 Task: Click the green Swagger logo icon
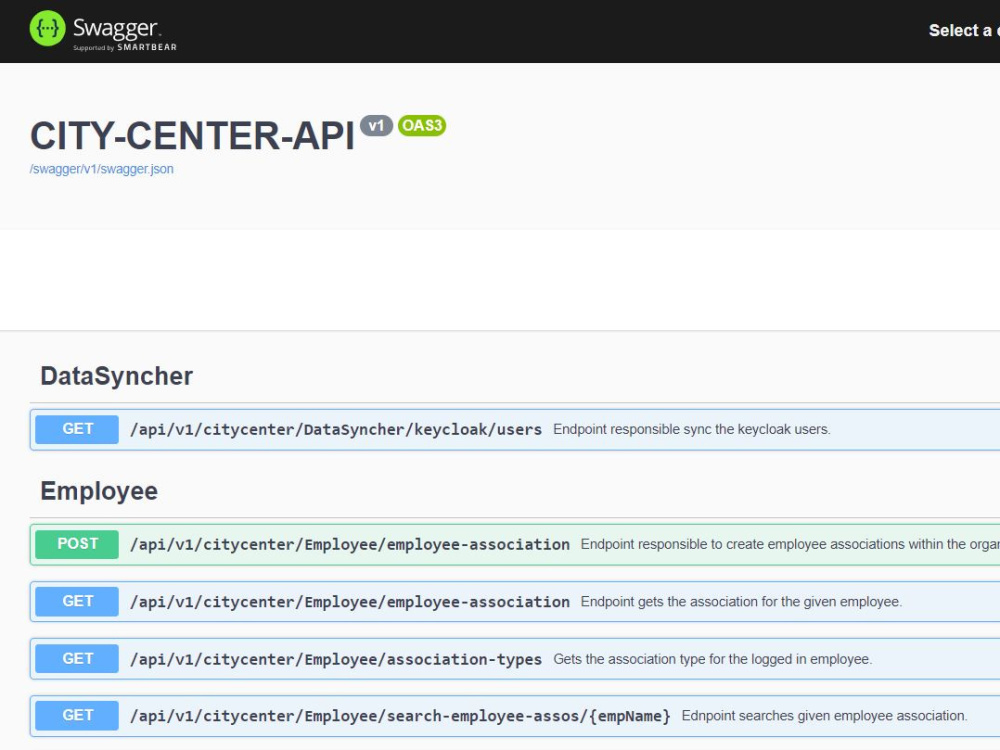(x=47, y=29)
